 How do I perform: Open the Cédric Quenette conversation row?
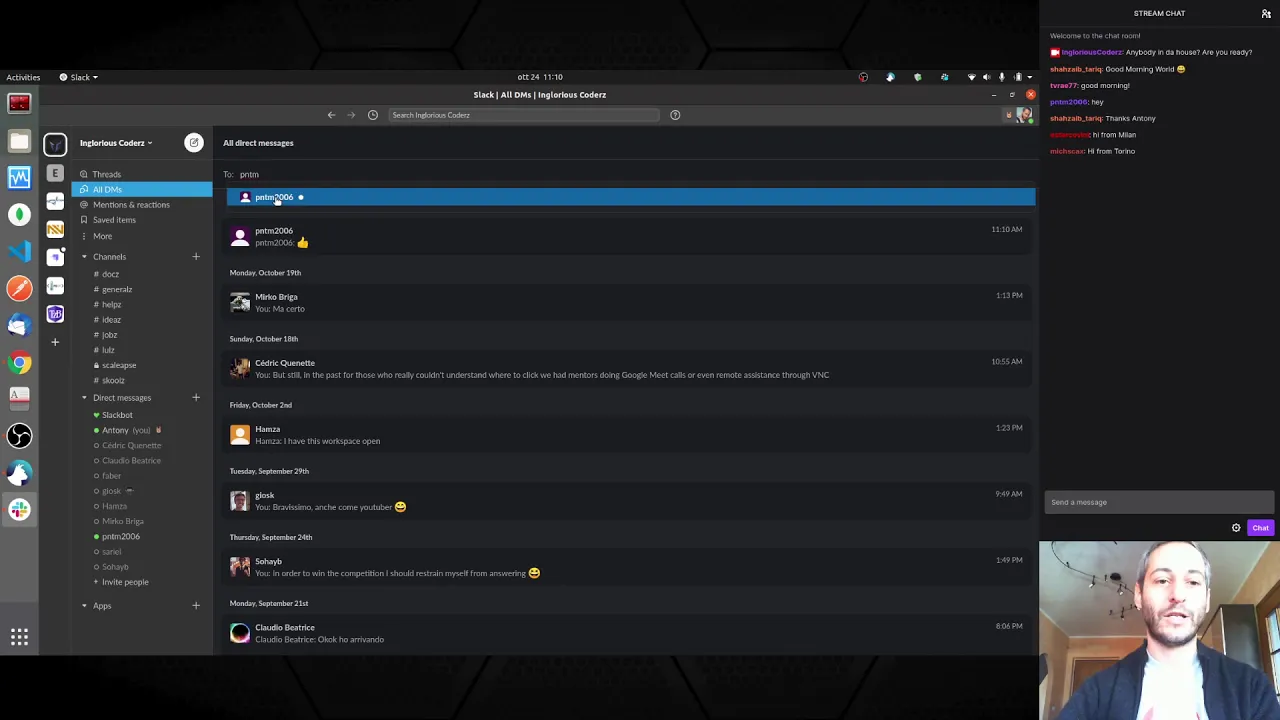626,368
